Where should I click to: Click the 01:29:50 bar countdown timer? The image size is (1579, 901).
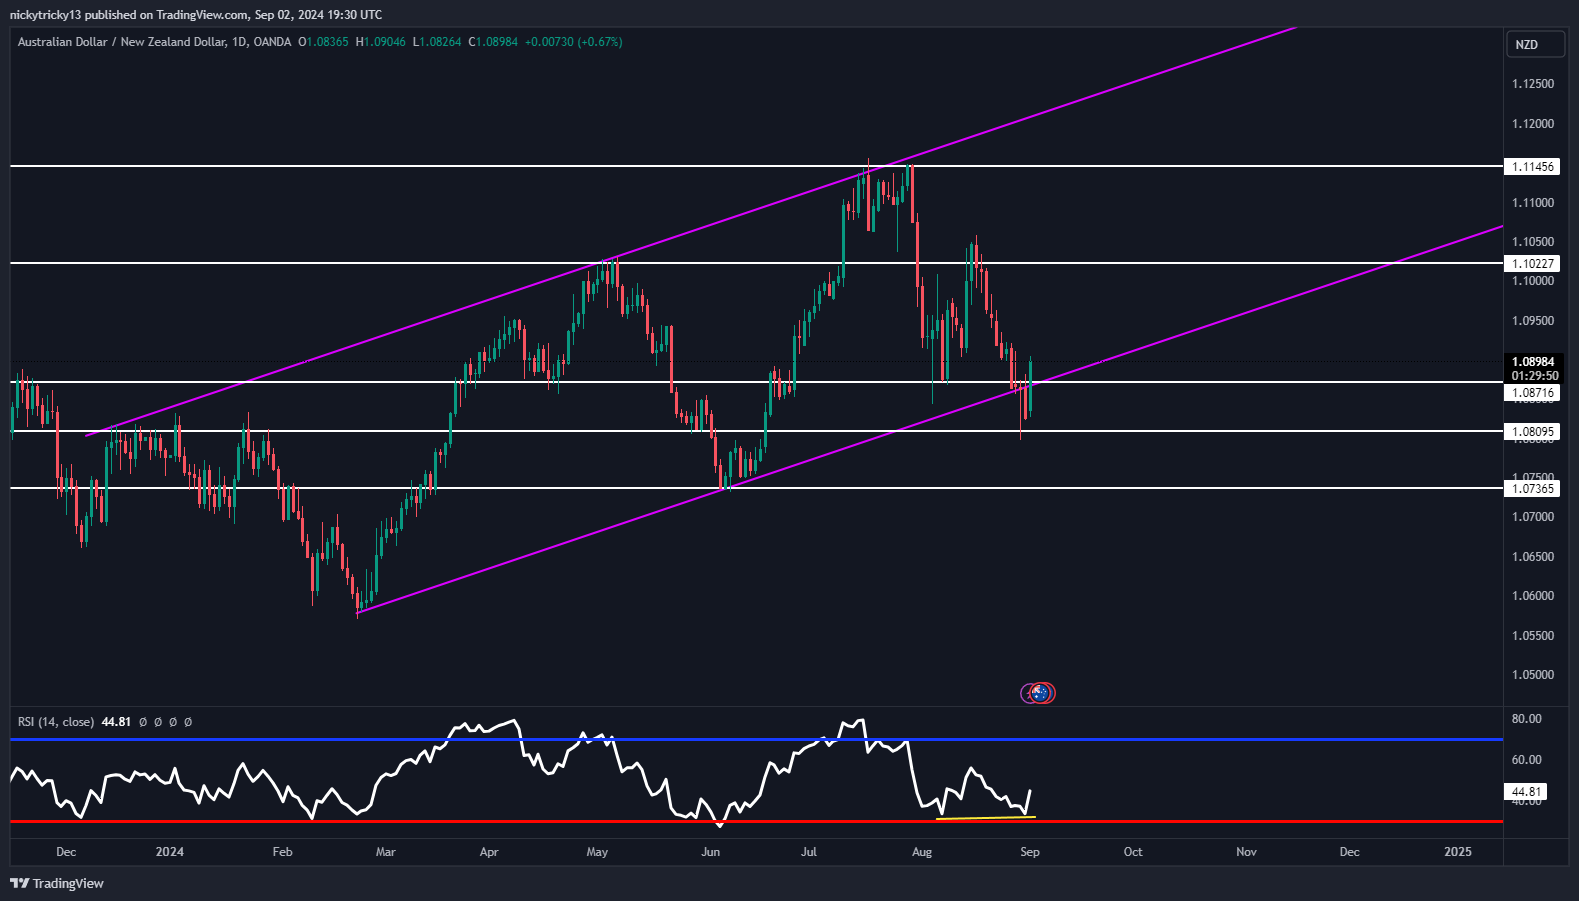point(1532,376)
